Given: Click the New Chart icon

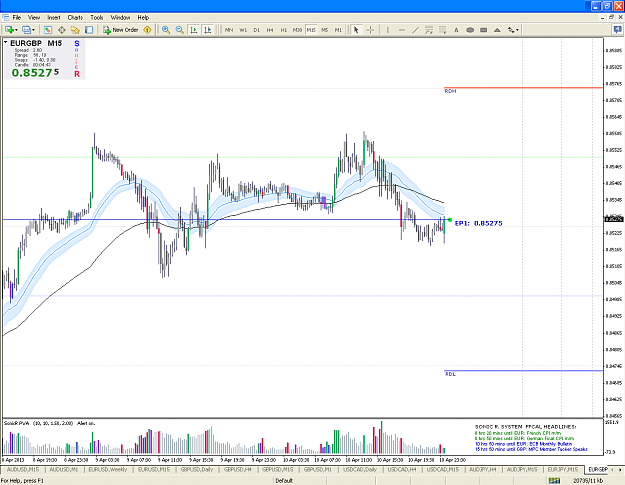Looking at the screenshot, I should pyautogui.click(x=9, y=30).
